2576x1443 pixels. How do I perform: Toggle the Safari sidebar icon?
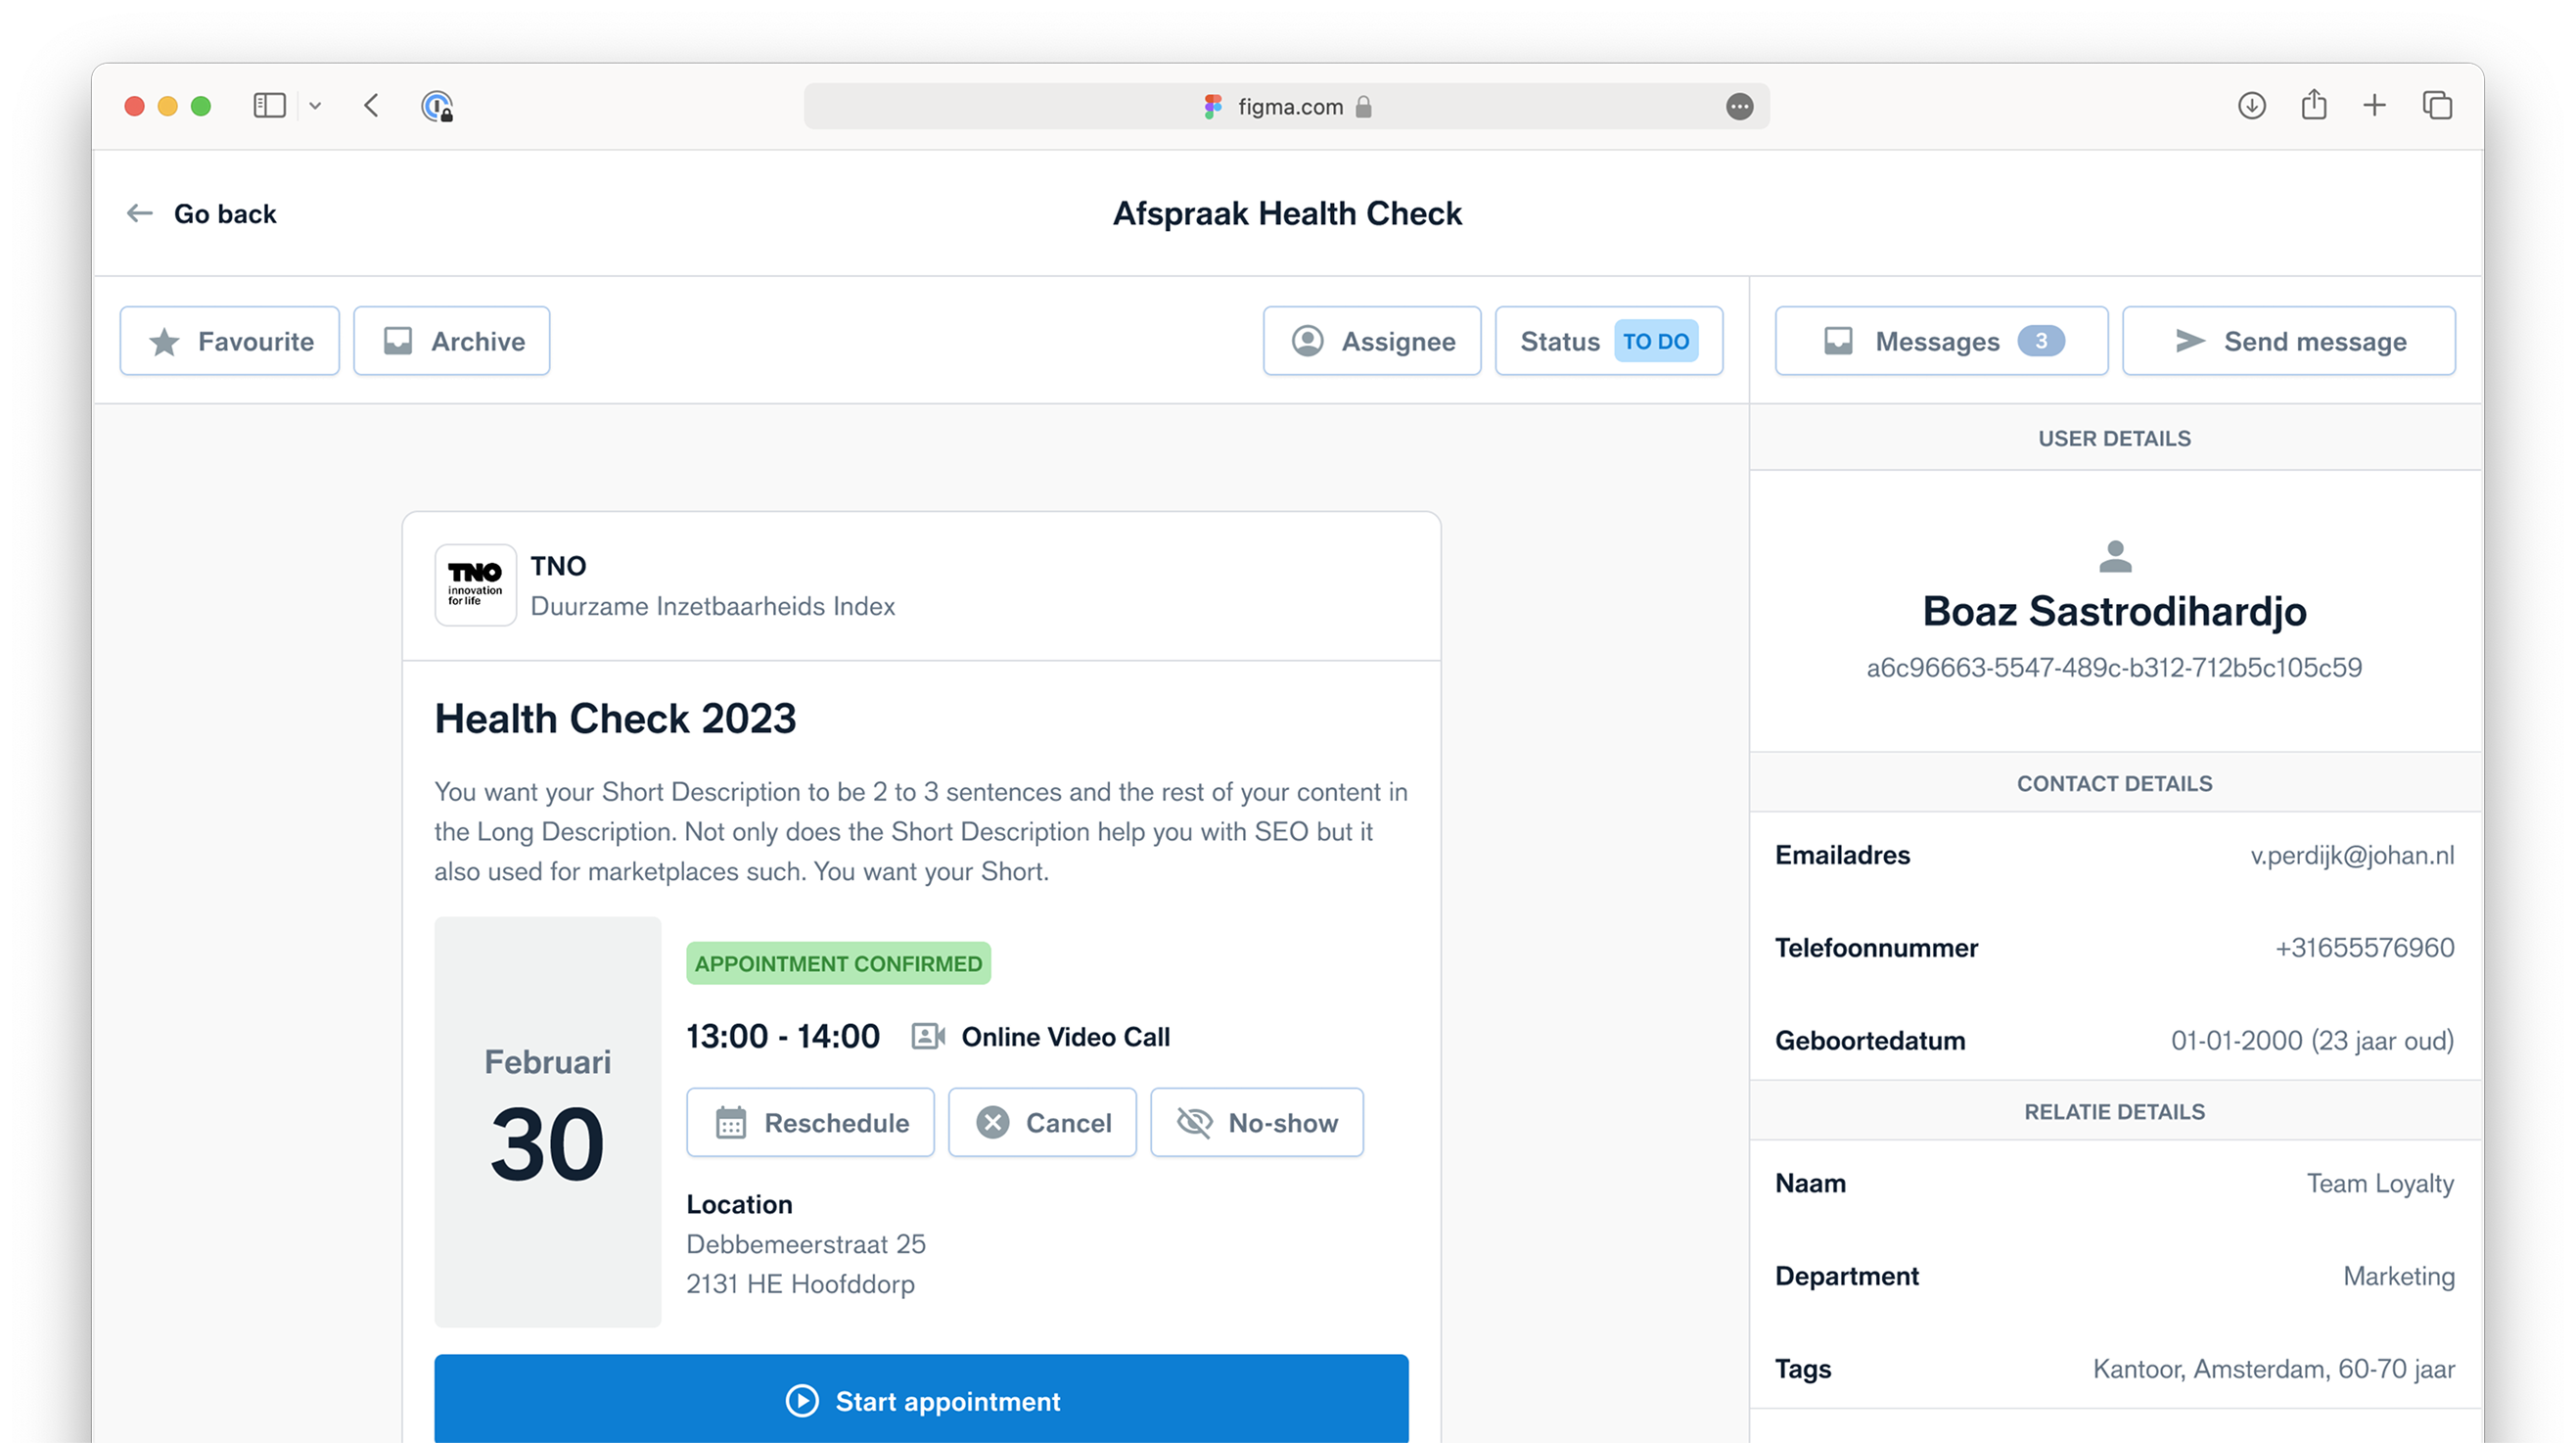click(x=269, y=106)
